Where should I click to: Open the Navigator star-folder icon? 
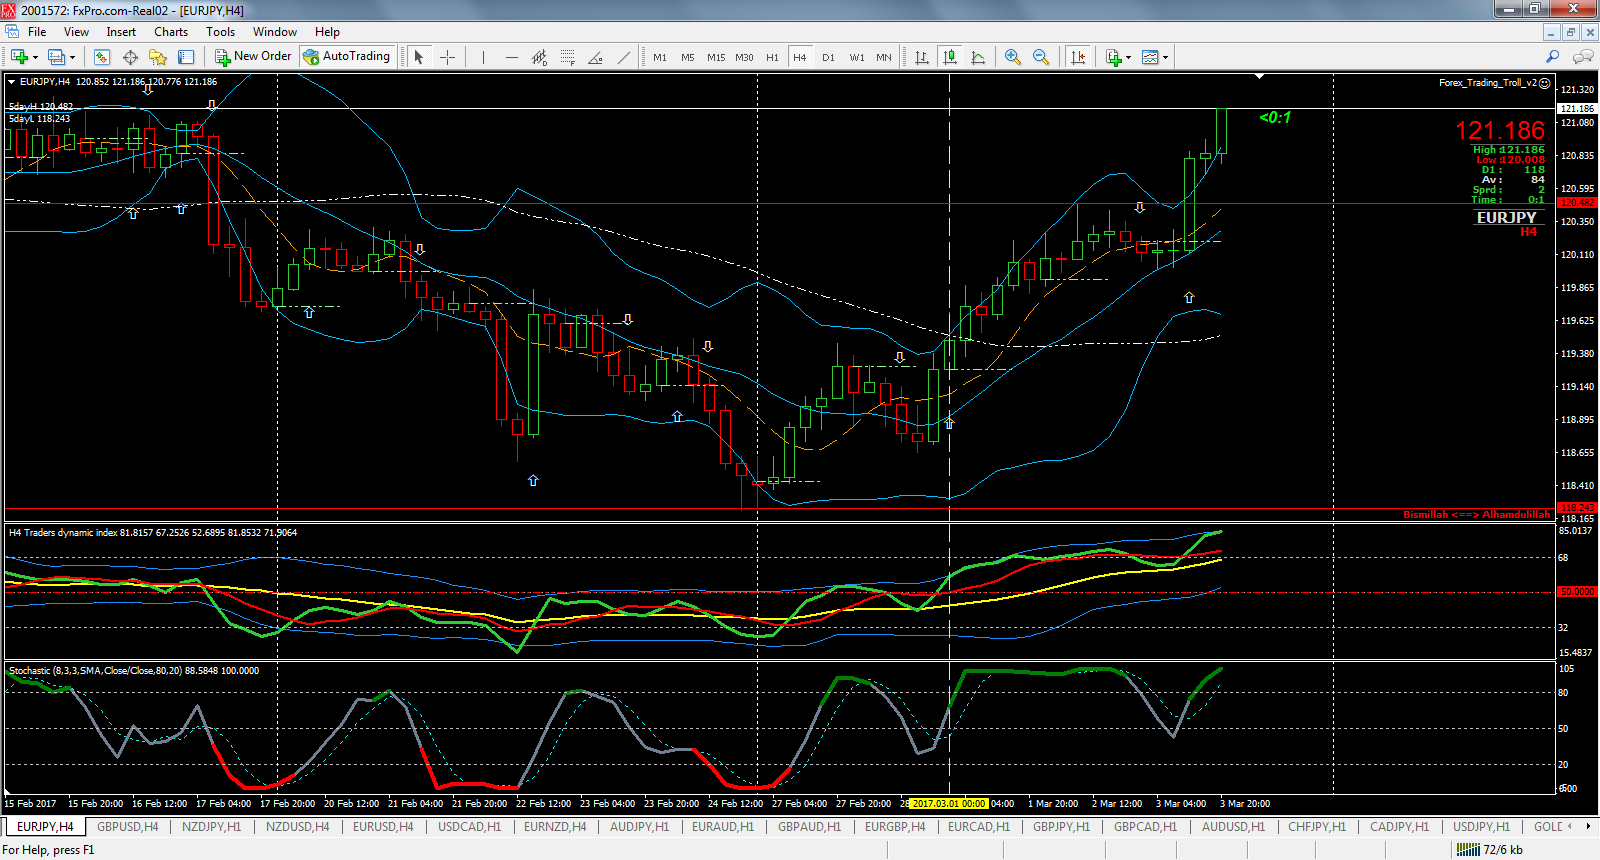(x=158, y=57)
